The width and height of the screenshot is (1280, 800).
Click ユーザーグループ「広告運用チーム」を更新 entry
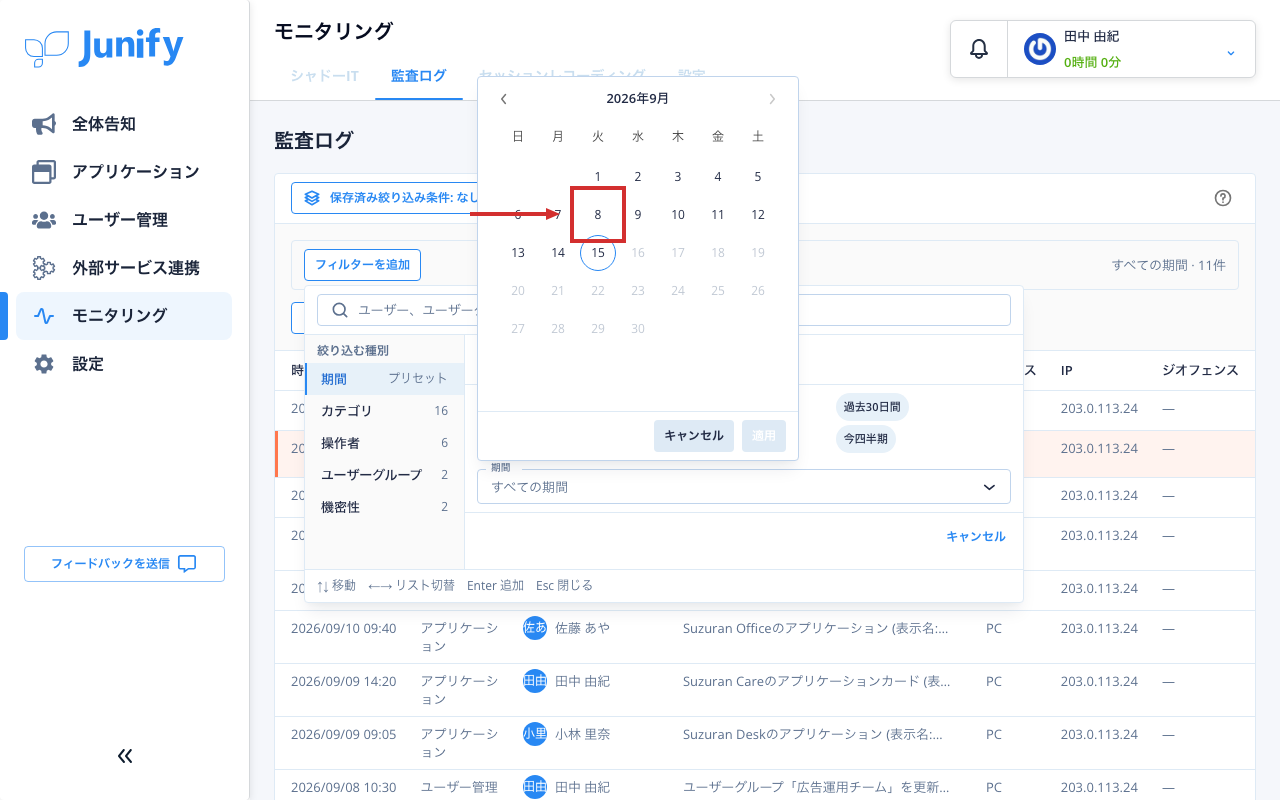coord(815,787)
